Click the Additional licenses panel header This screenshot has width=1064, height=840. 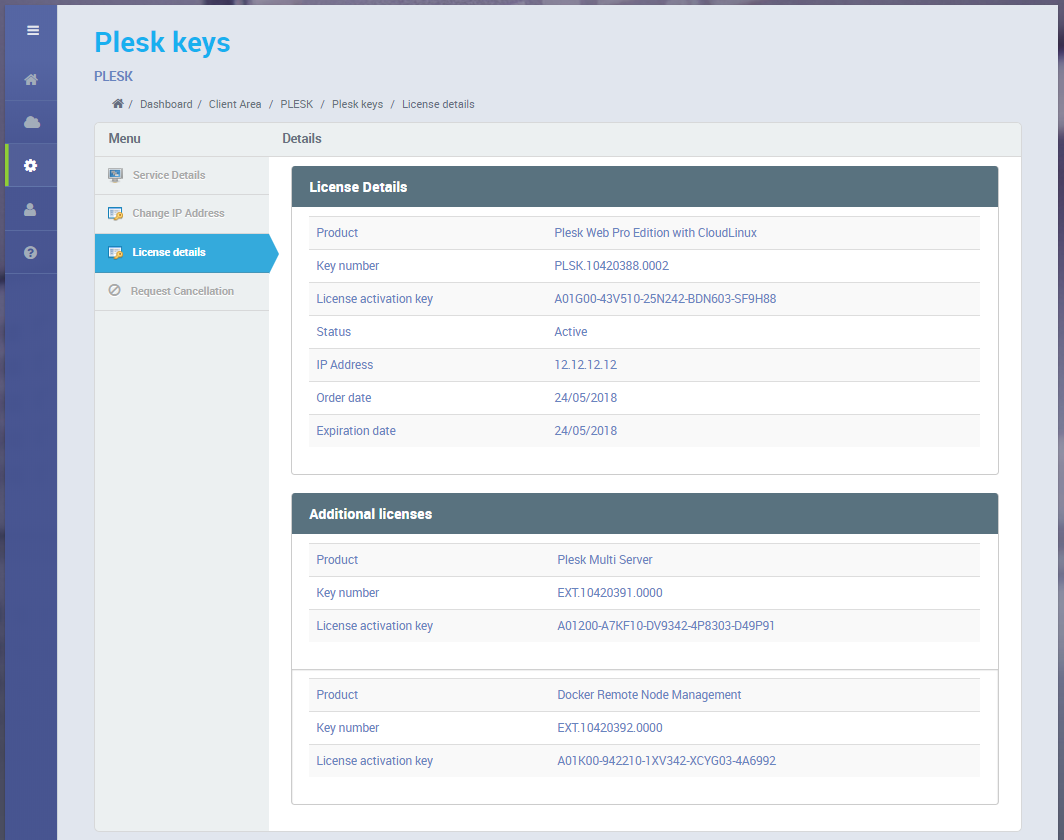[x=645, y=514]
